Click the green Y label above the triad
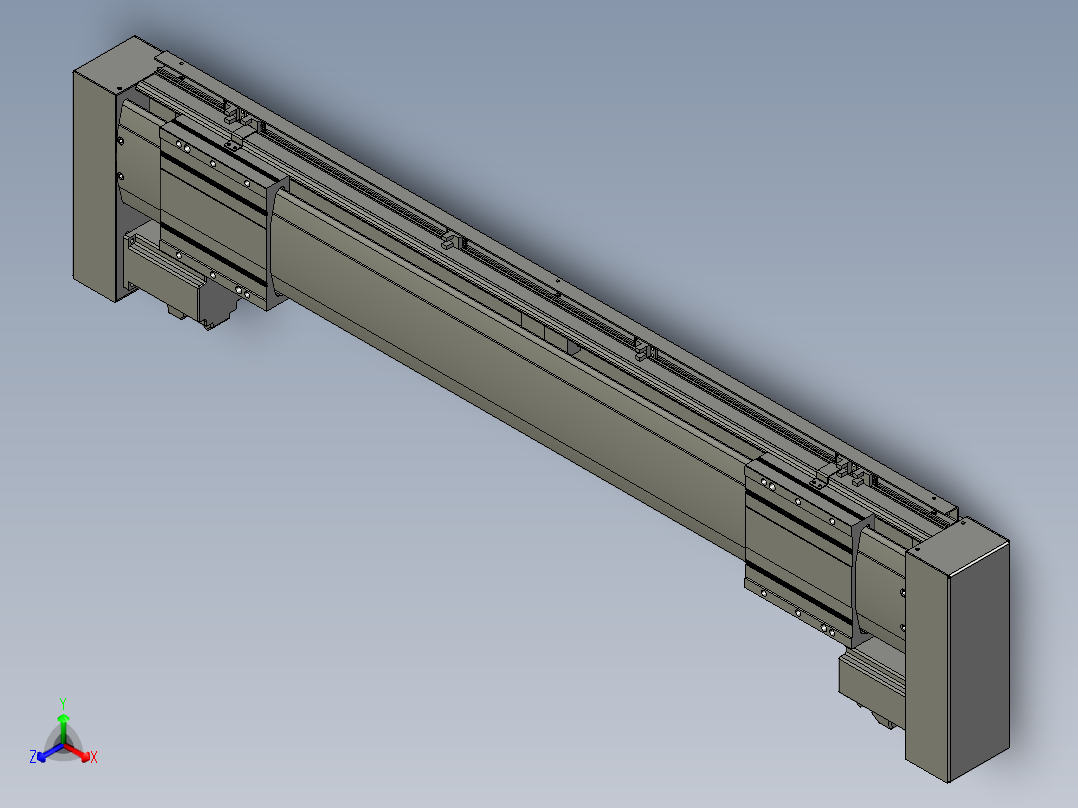 [x=63, y=703]
